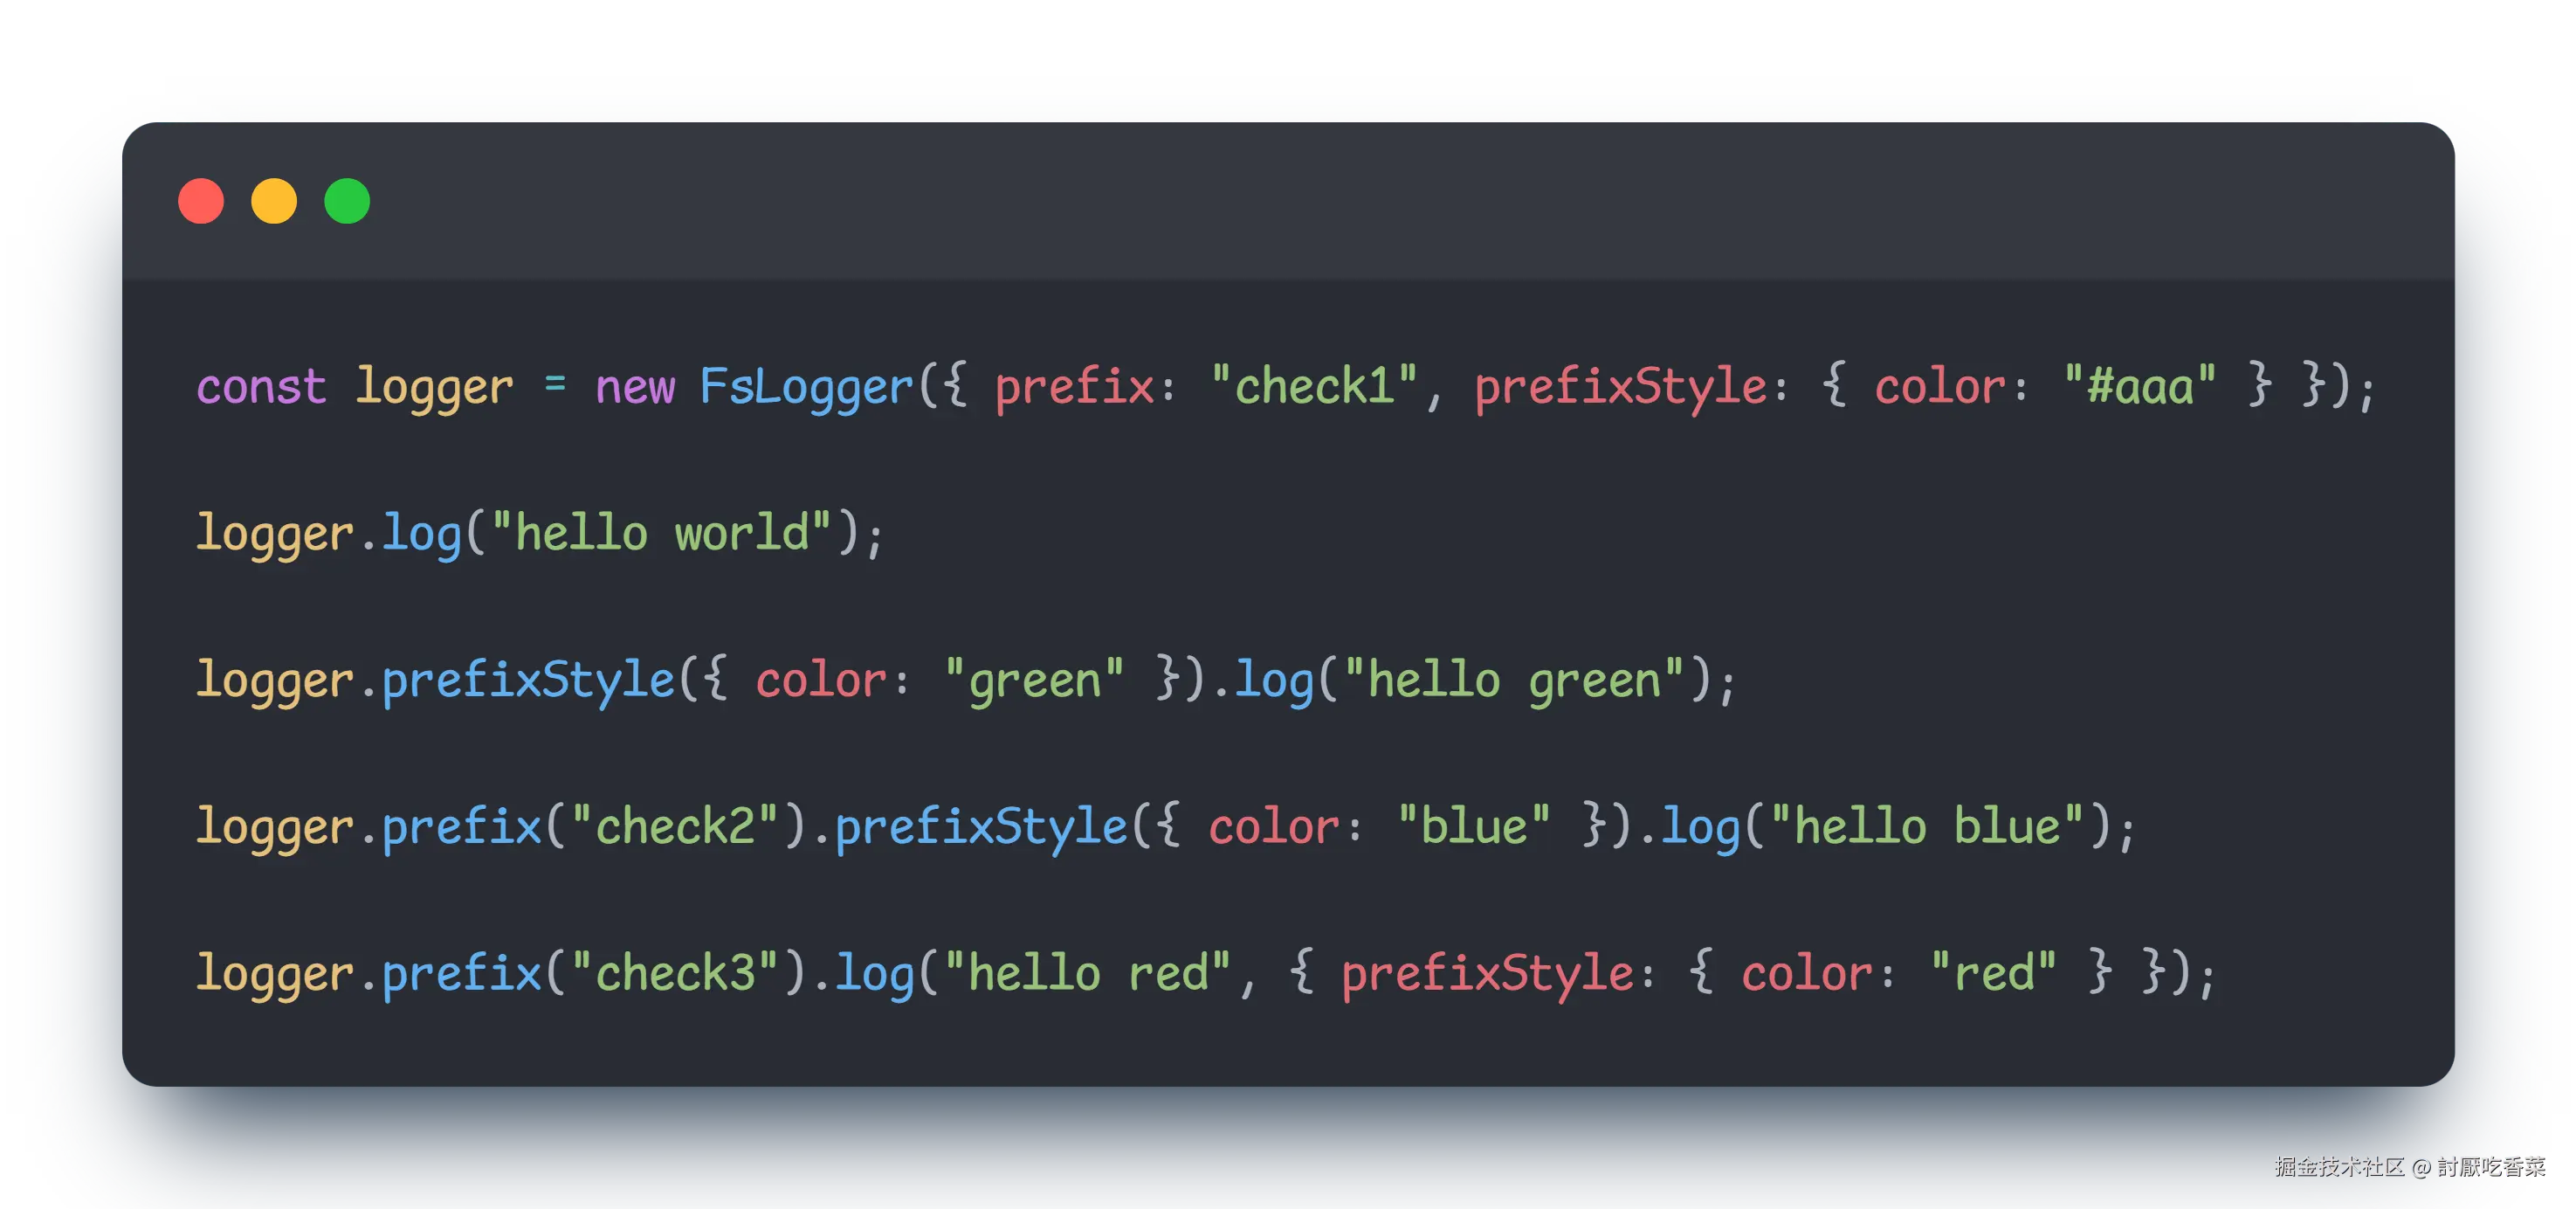Click the "check3" prefix string

pos(674,973)
